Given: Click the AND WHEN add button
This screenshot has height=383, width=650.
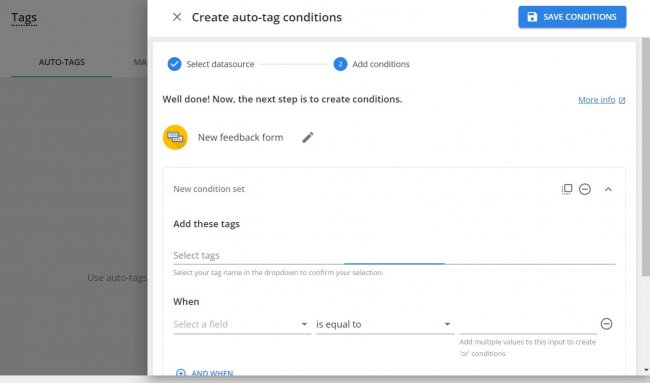Looking at the screenshot, I should (205, 373).
